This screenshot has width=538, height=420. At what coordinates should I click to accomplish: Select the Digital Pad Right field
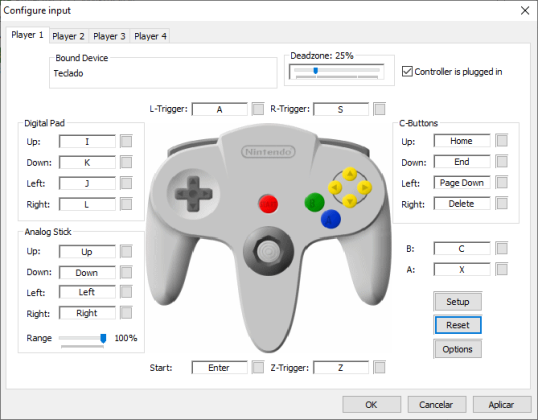[x=87, y=205]
